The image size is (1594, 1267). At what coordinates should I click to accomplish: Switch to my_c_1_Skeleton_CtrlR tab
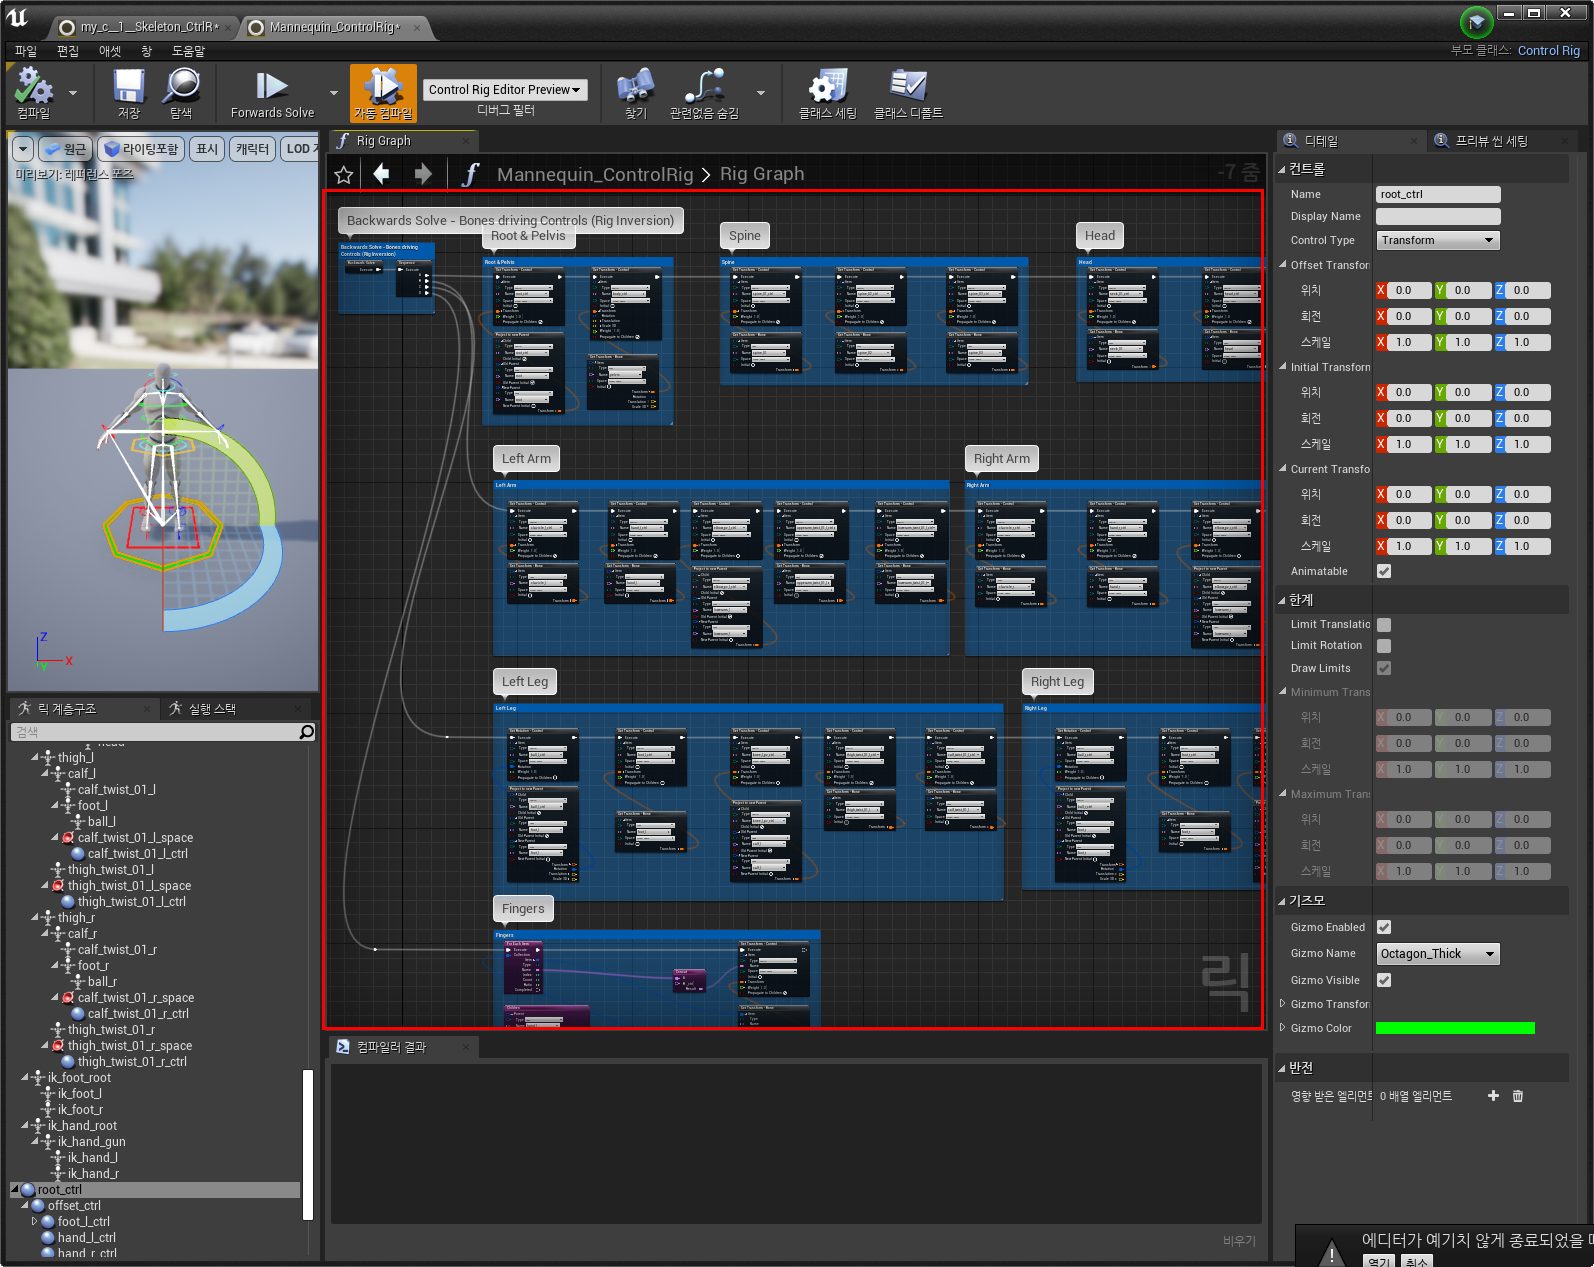140,27
